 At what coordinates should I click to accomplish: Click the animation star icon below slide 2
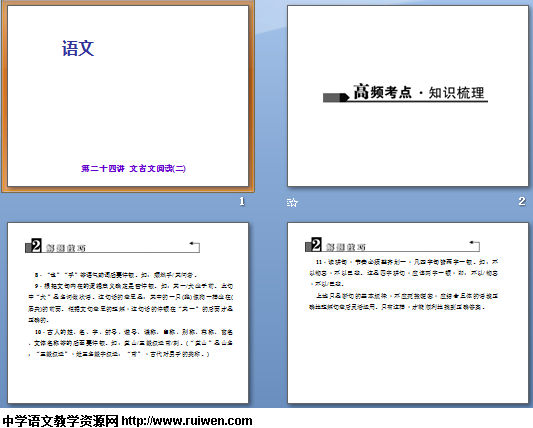coord(292,203)
